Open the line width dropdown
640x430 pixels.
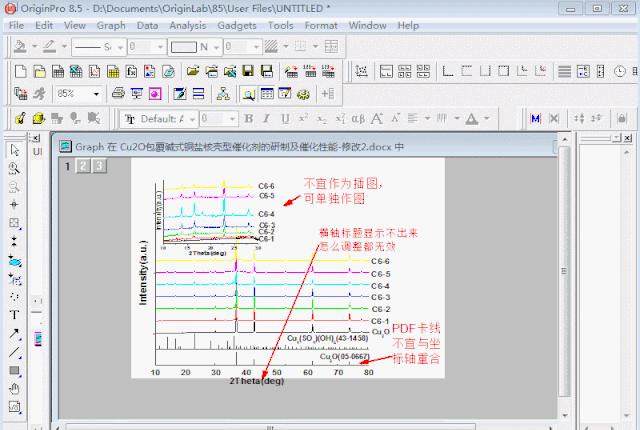[x=146, y=47]
